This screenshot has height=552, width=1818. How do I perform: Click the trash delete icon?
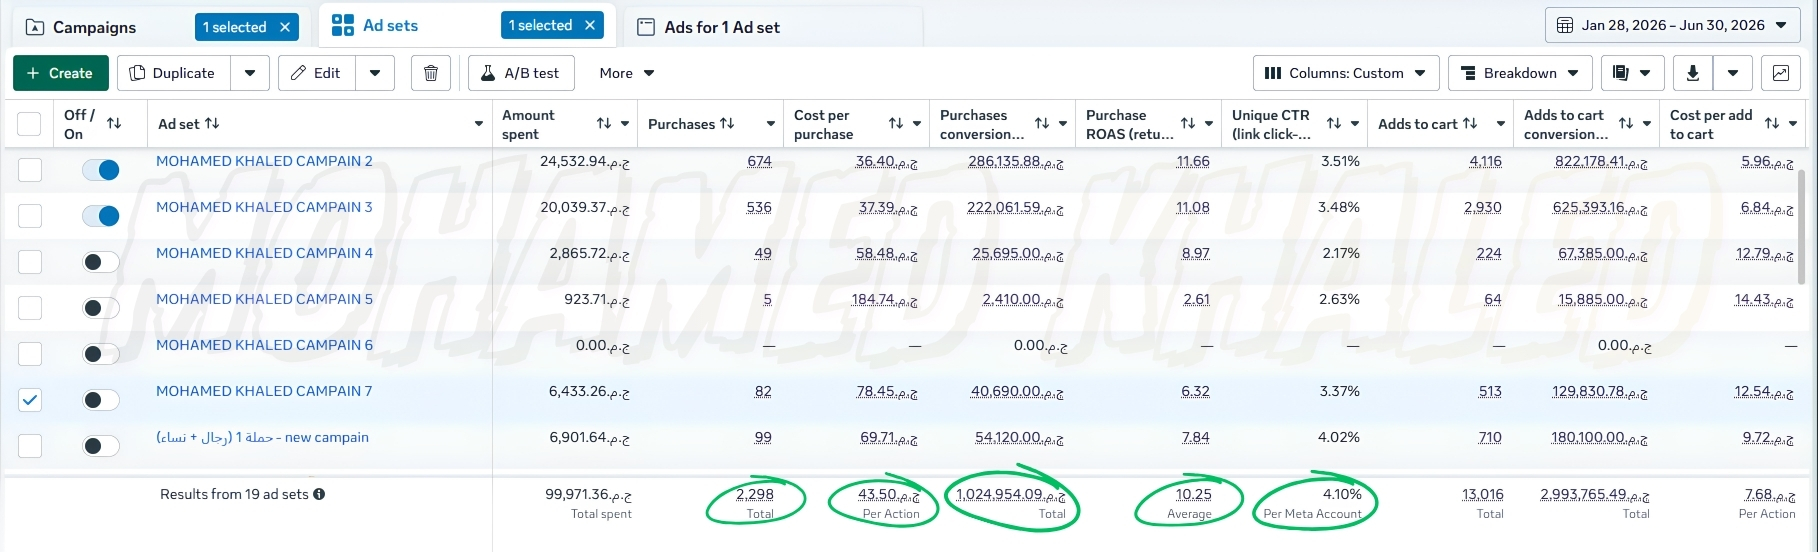pos(431,73)
